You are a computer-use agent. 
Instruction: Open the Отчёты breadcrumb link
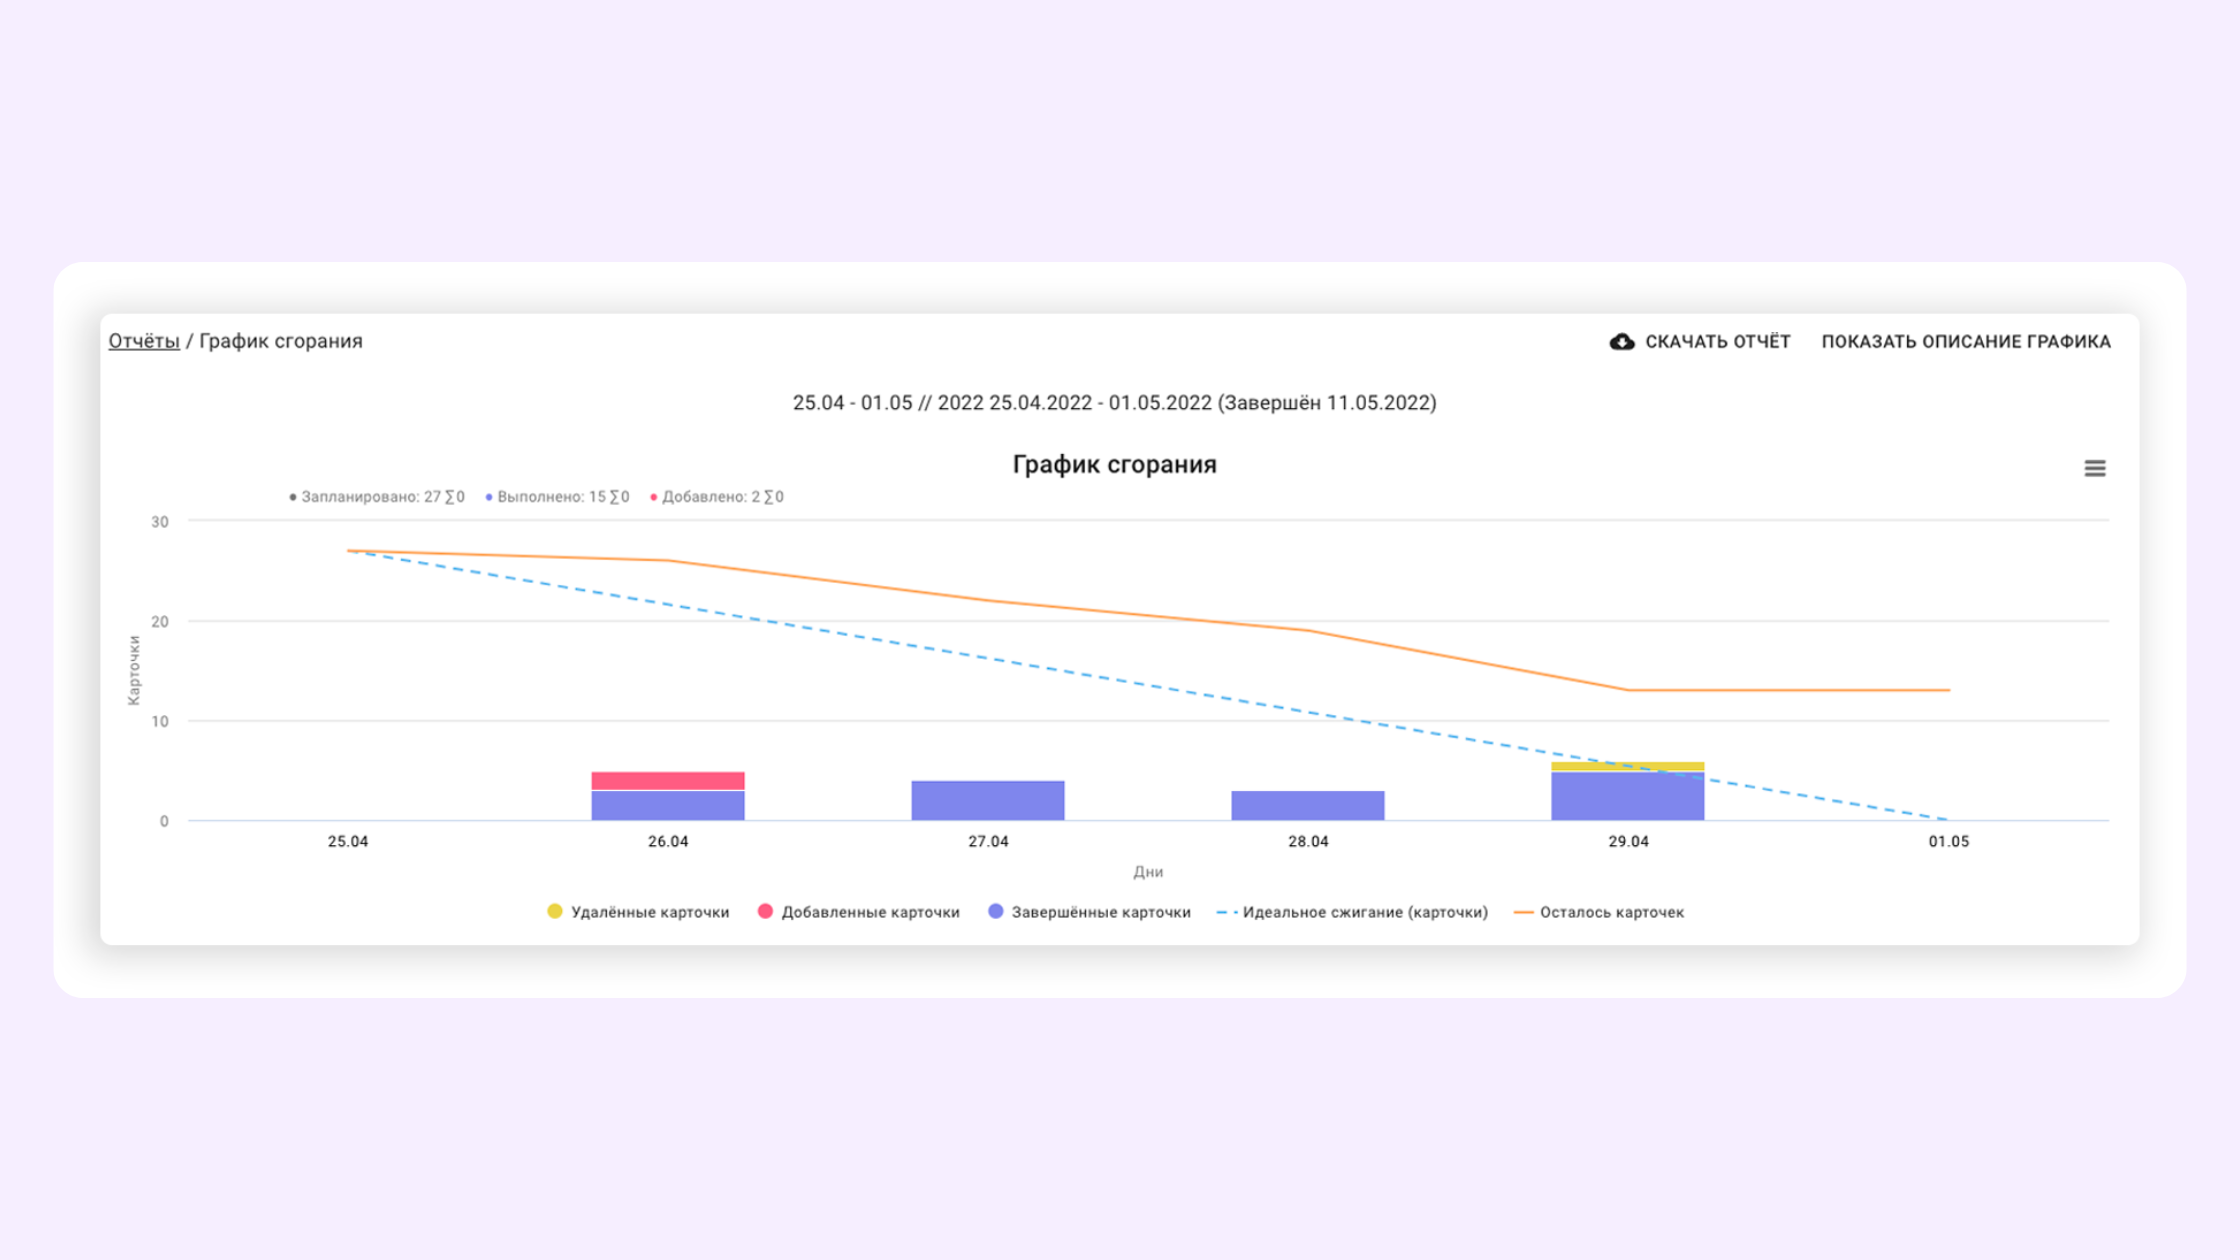point(144,341)
